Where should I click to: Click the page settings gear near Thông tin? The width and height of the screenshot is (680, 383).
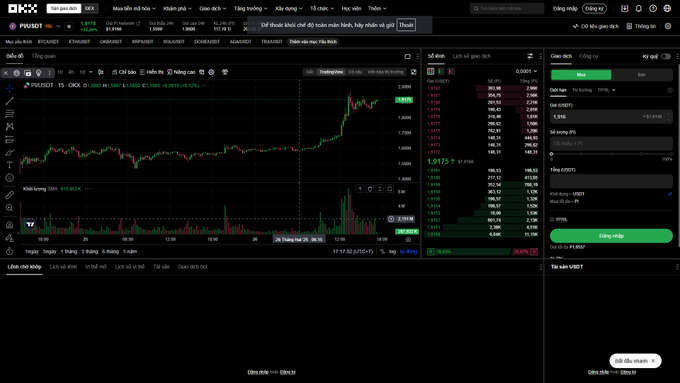(668, 26)
